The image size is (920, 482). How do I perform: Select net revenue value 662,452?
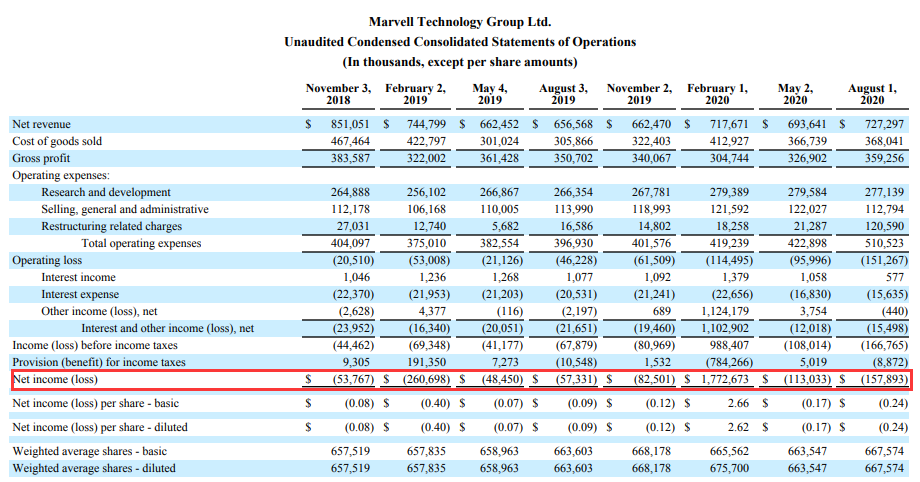pos(499,124)
